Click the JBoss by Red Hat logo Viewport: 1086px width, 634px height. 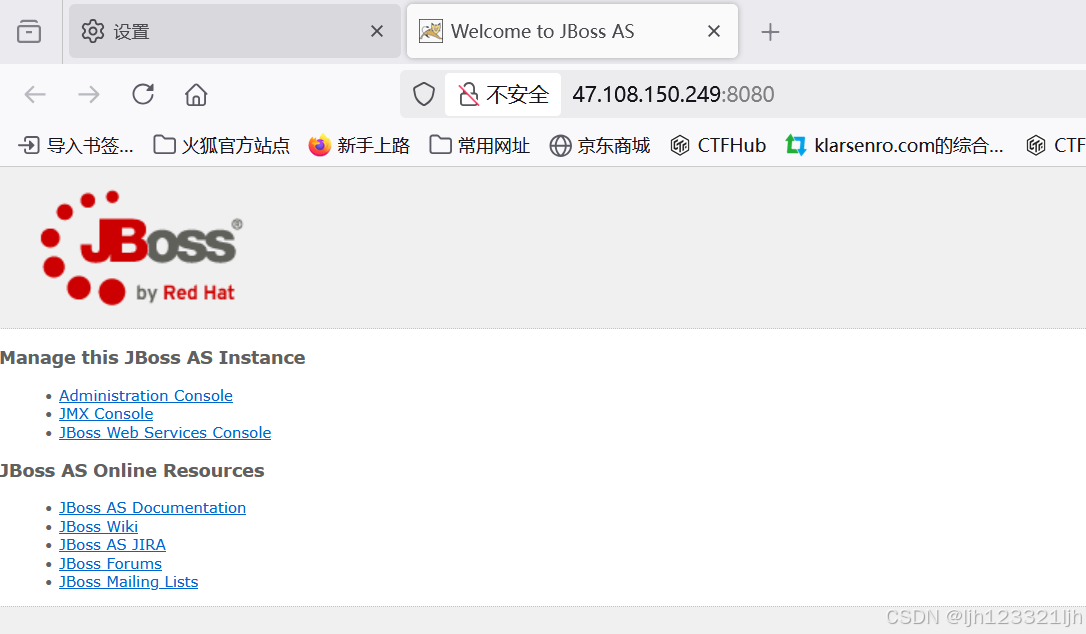pyautogui.click(x=142, y=247)
